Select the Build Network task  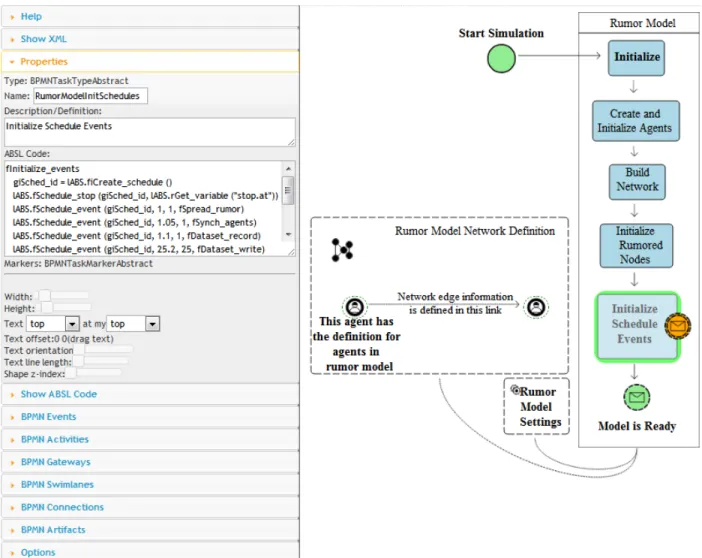(637, 182)
